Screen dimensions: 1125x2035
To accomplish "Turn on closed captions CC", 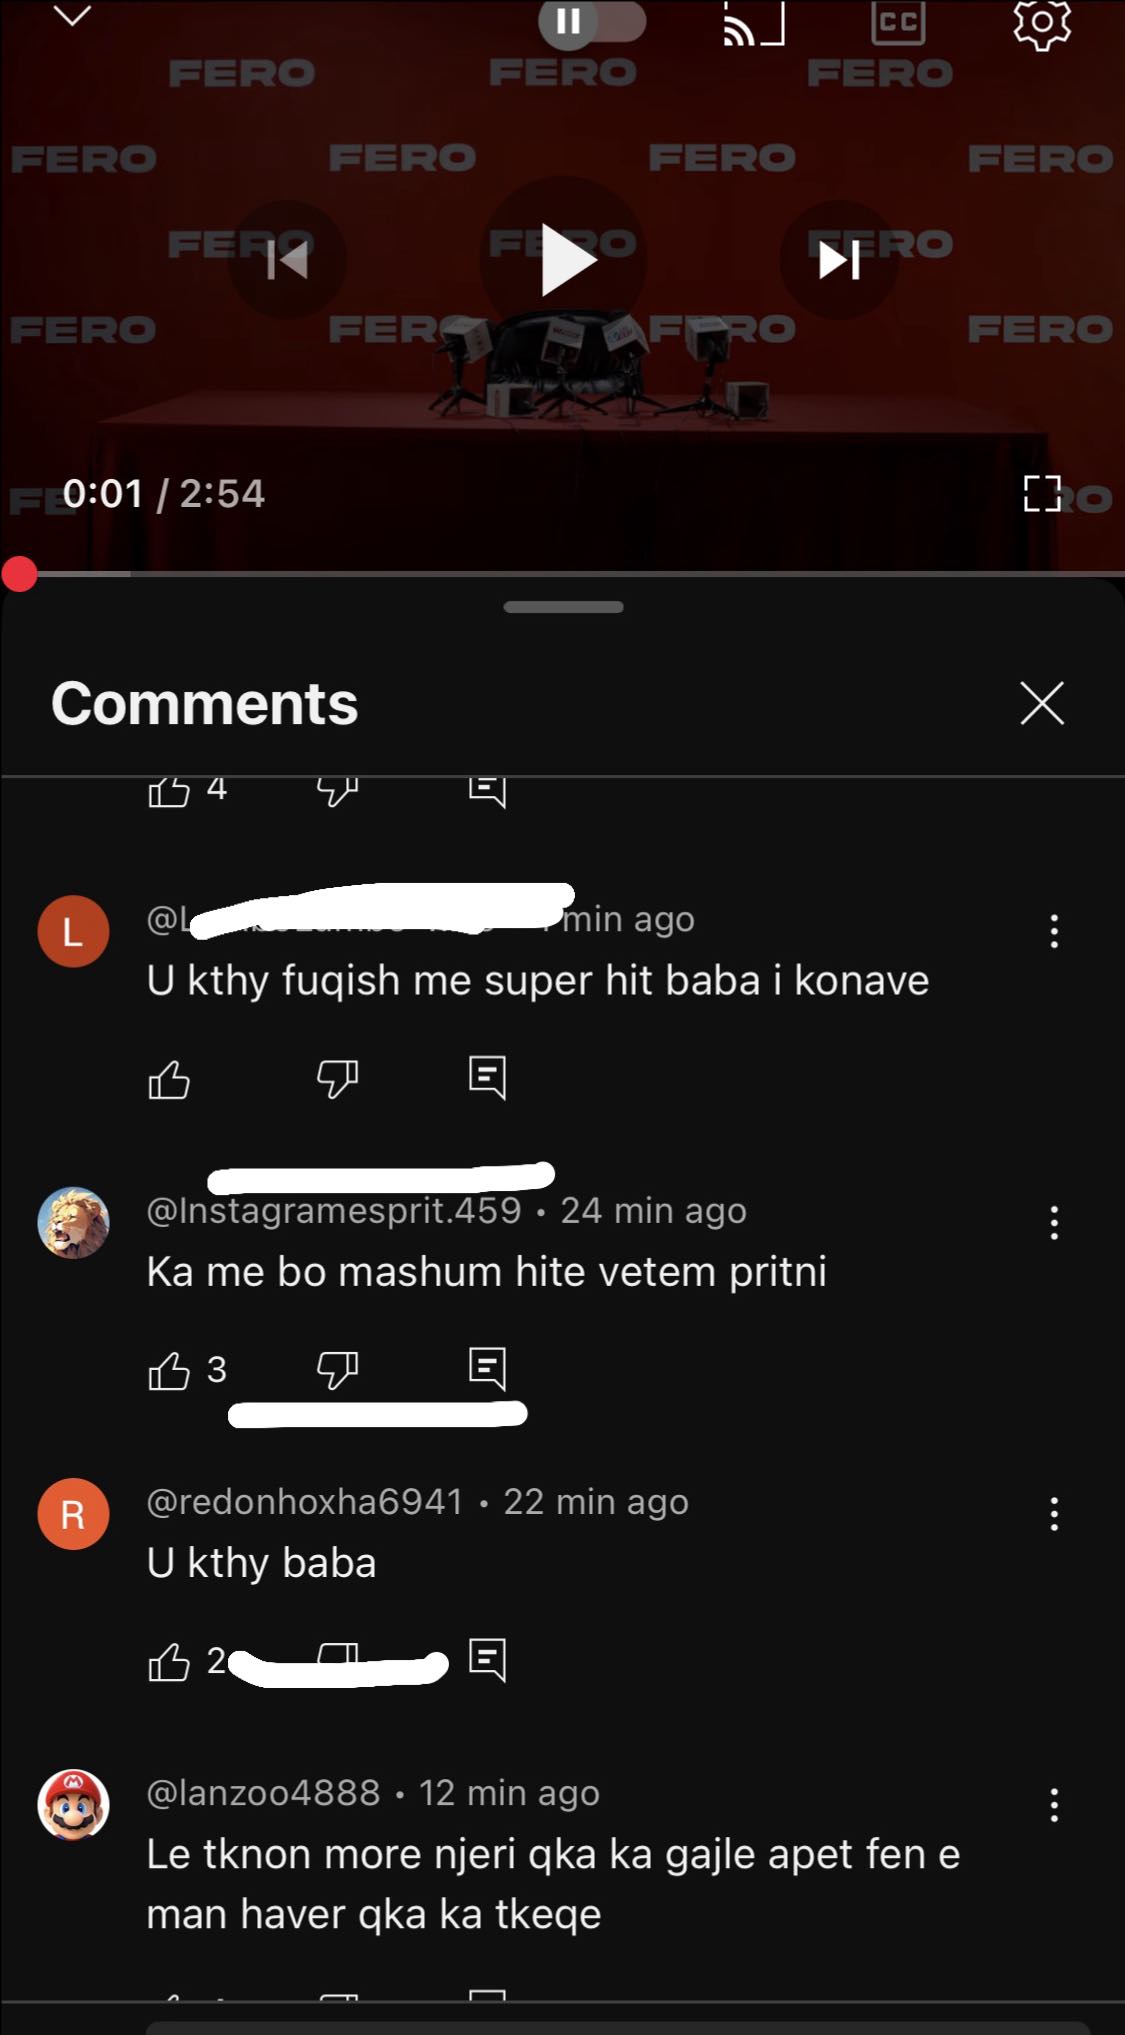I will (x=897, y=22).
